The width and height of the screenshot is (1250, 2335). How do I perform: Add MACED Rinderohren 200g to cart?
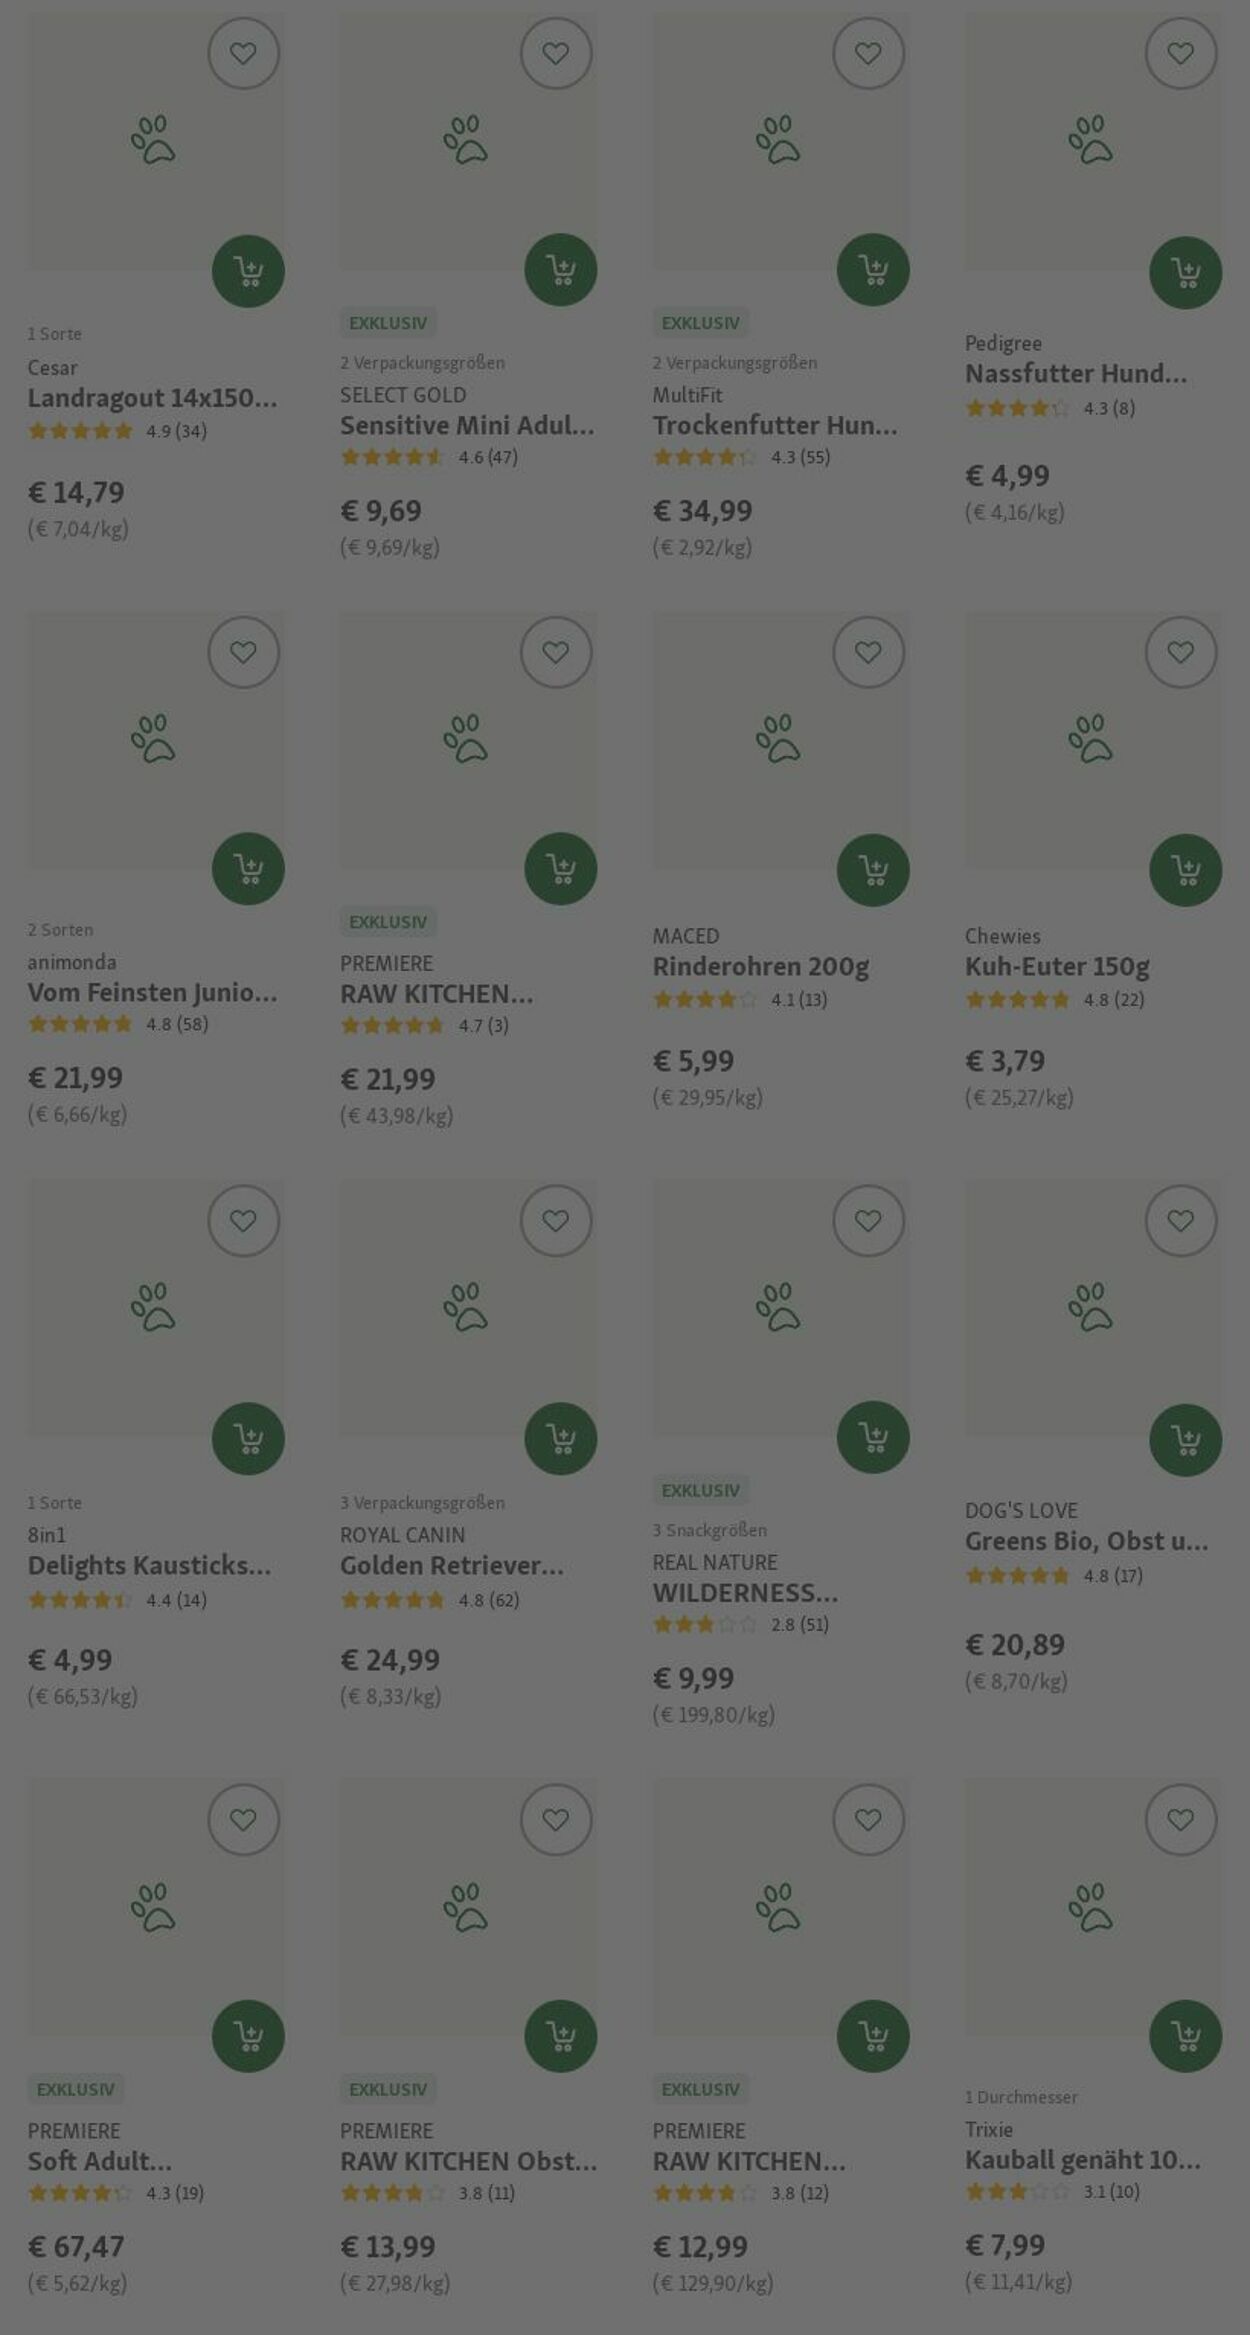[873, 870]
